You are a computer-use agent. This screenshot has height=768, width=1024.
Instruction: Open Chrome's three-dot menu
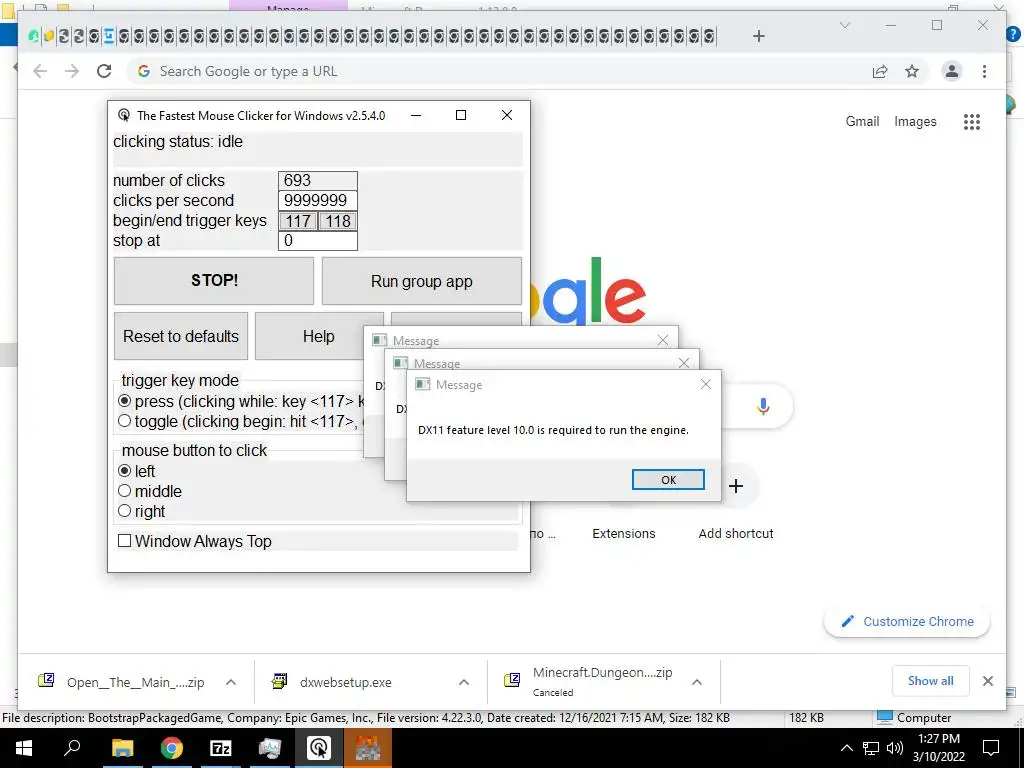click(x=984, y=71)
